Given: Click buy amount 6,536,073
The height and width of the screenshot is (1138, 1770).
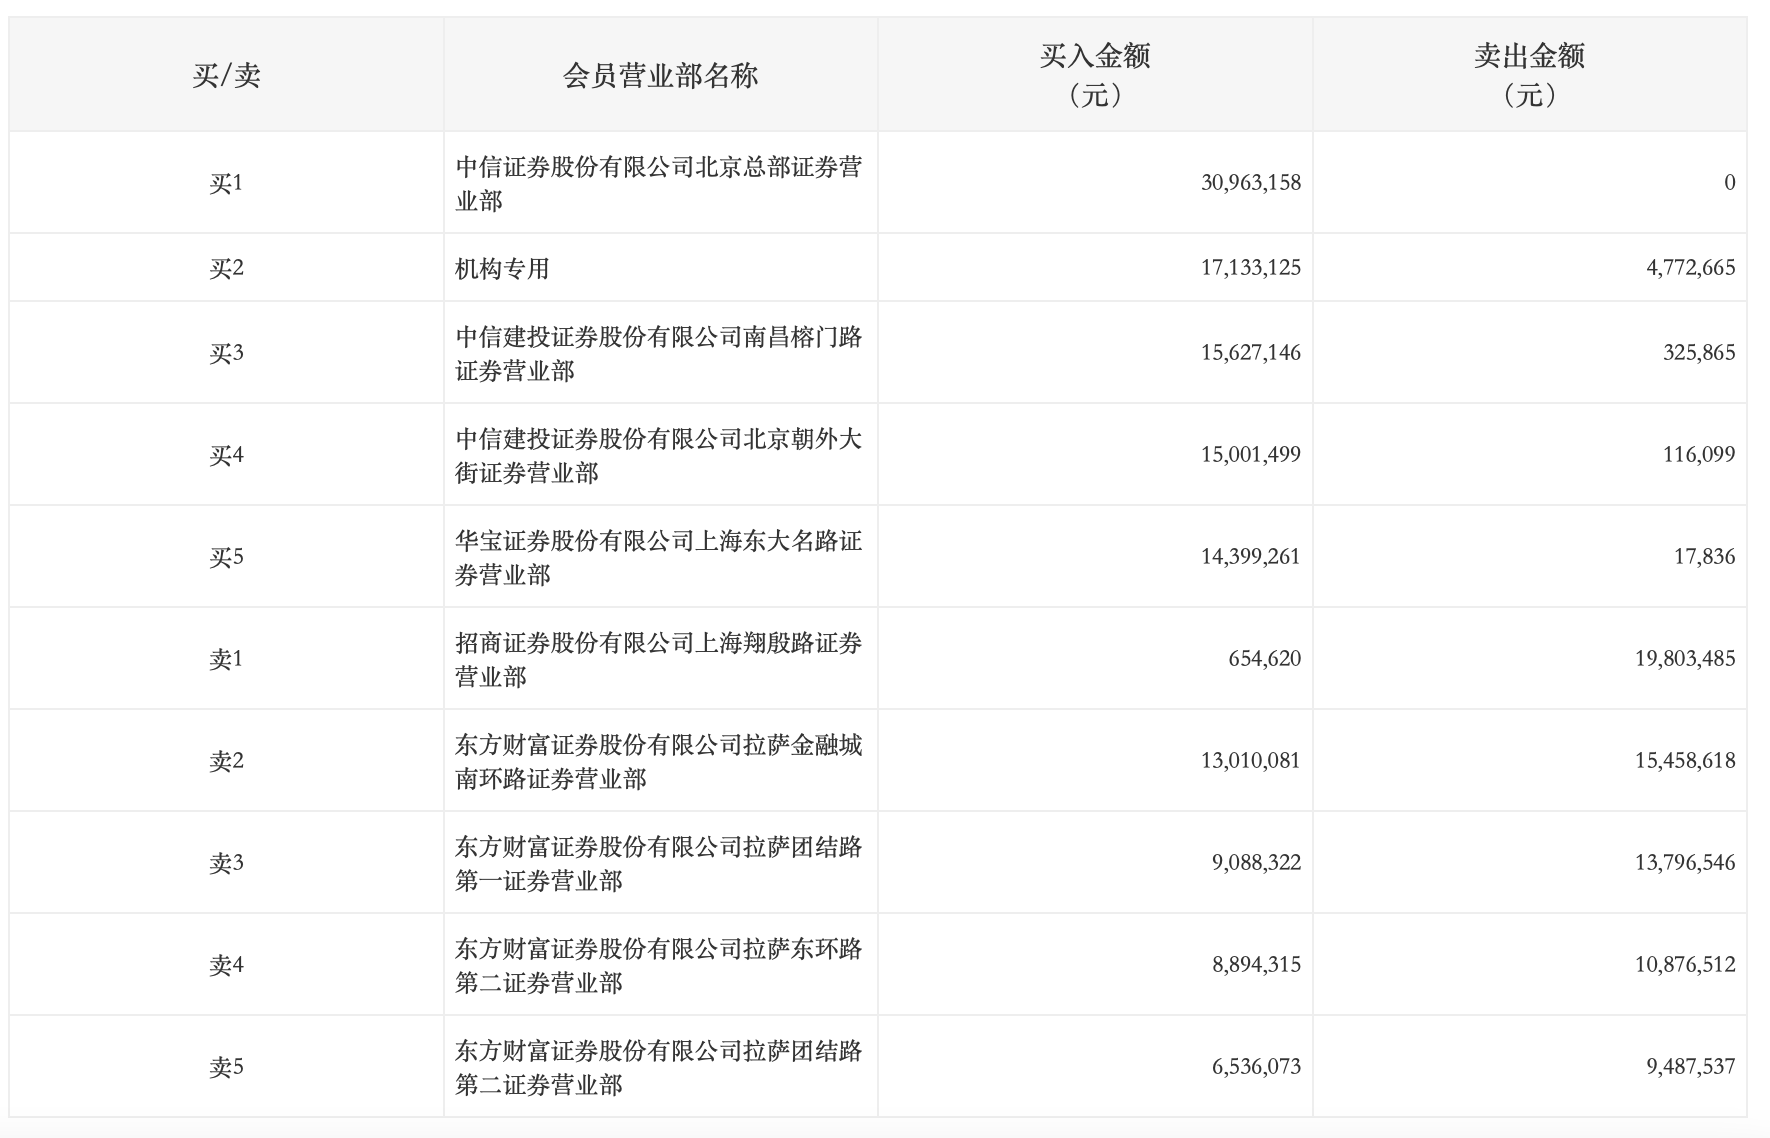Looking at the screenshot, I should tap(1257, 1066).
